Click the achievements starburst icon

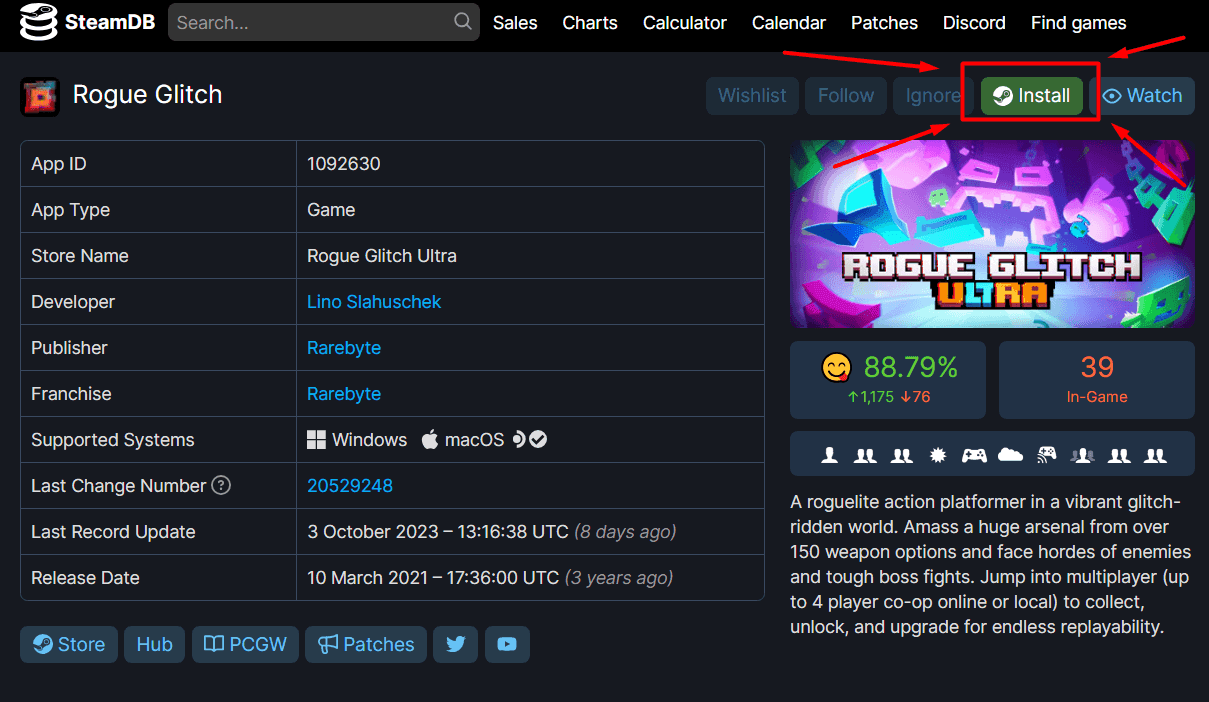tap(937, 455)
